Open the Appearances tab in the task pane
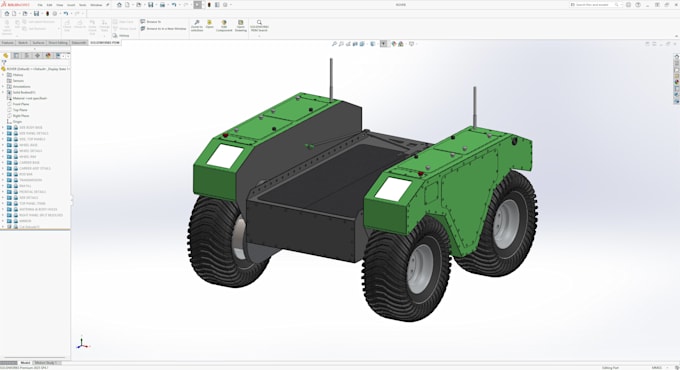 pyautogui.click(x=676, y=82)
